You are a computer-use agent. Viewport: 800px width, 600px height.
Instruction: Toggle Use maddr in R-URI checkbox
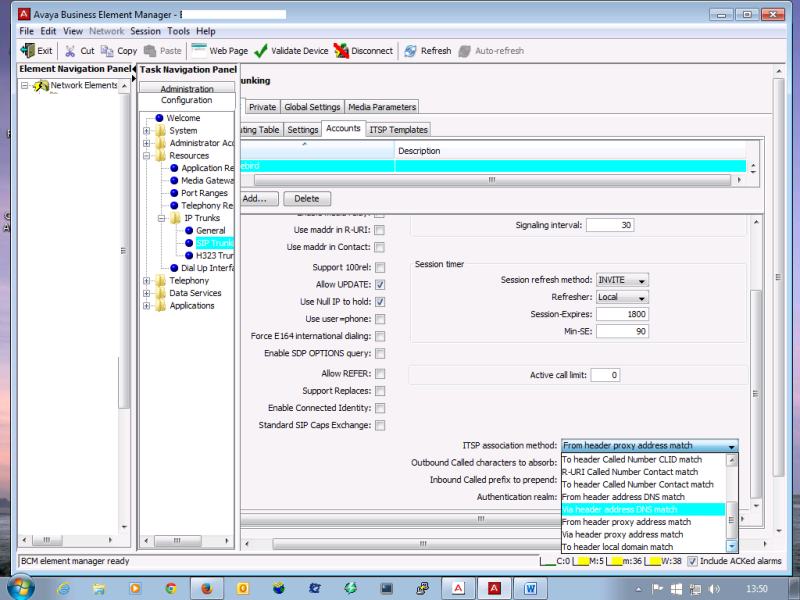pos(380,230)
